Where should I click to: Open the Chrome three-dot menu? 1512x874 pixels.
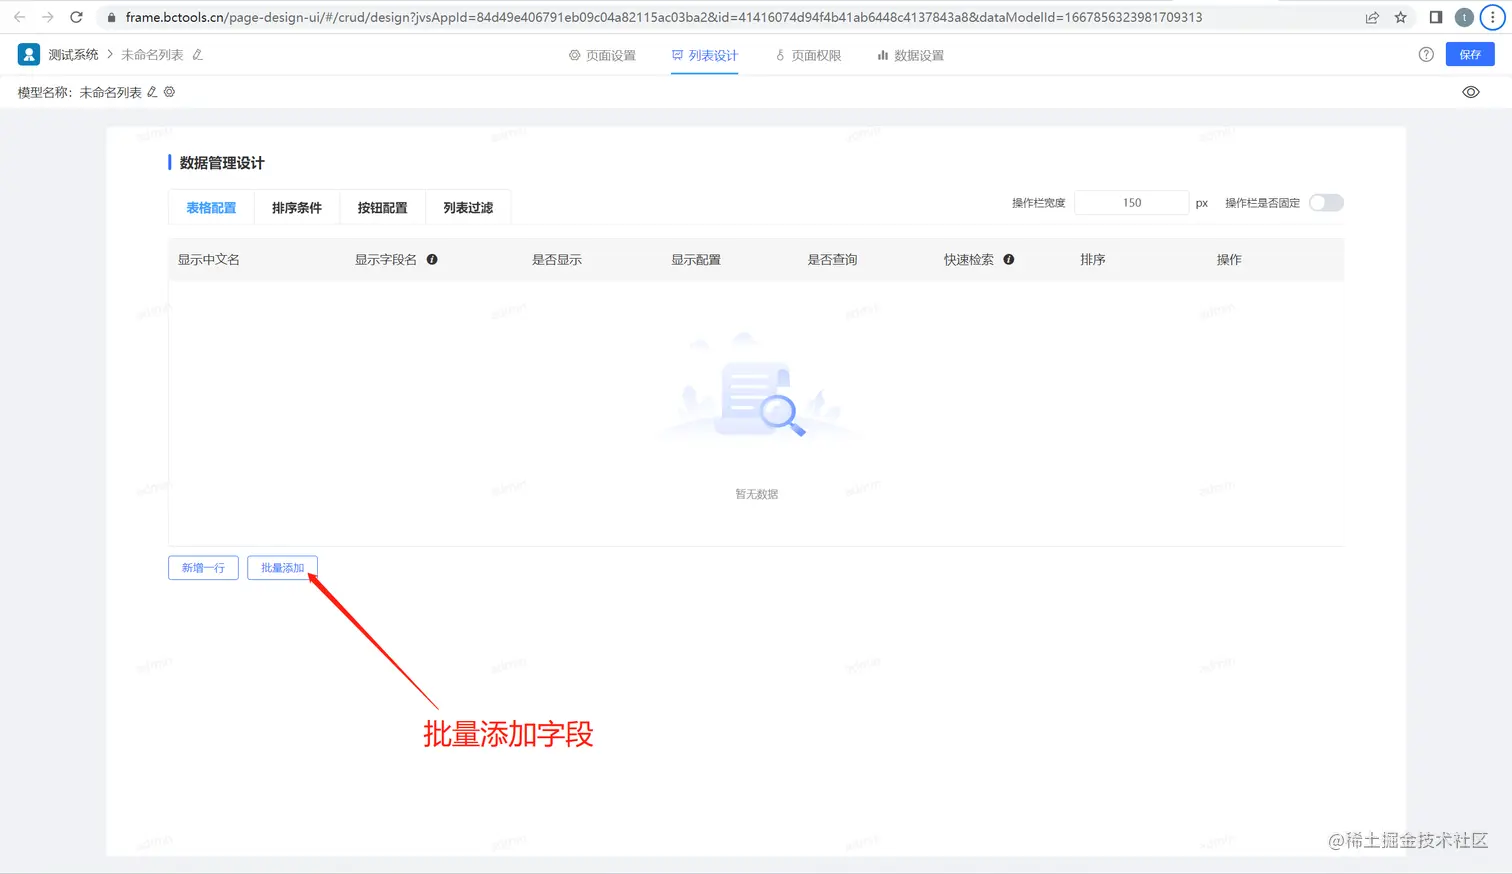click(1492, 17)
